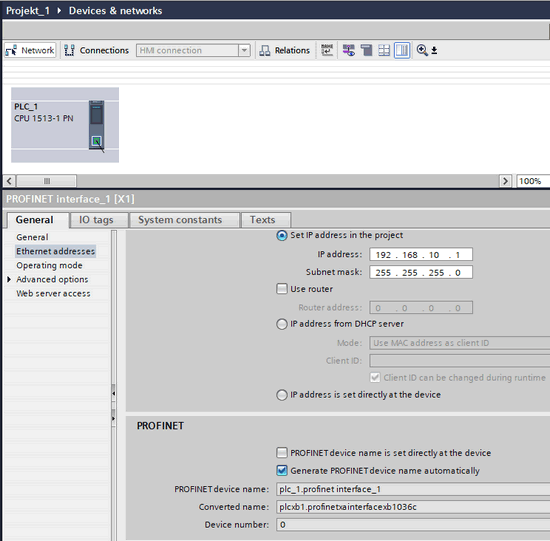Image resolution: width=550 pixels, height=541 pixels.
Task: Click the IP address field 192.168.10.1
Action: tap(421, 255)
